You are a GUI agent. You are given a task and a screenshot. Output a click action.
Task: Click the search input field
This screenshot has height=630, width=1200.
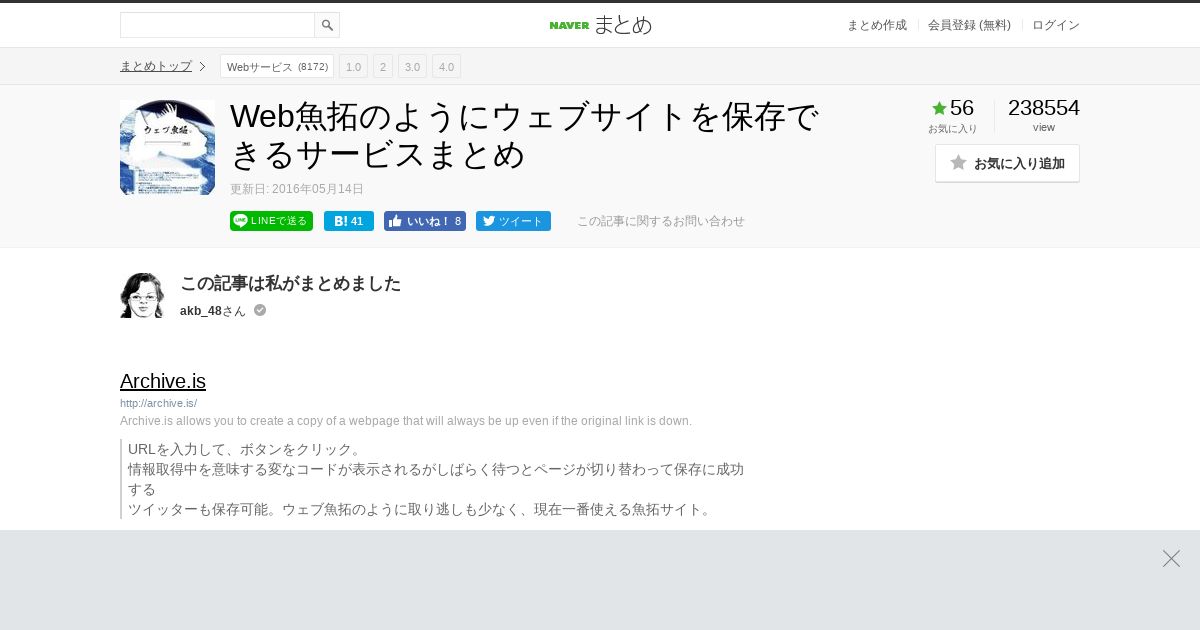tap(217, 25)
